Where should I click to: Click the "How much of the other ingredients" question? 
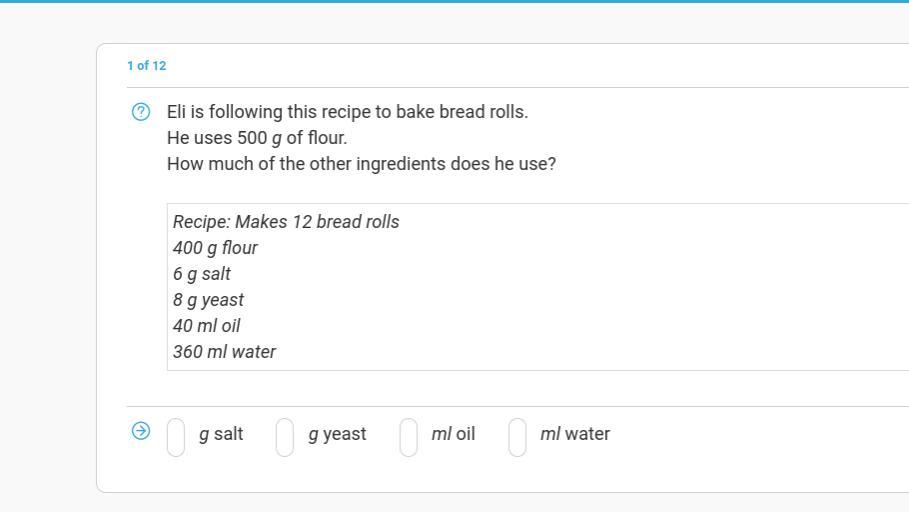point(361,164)
